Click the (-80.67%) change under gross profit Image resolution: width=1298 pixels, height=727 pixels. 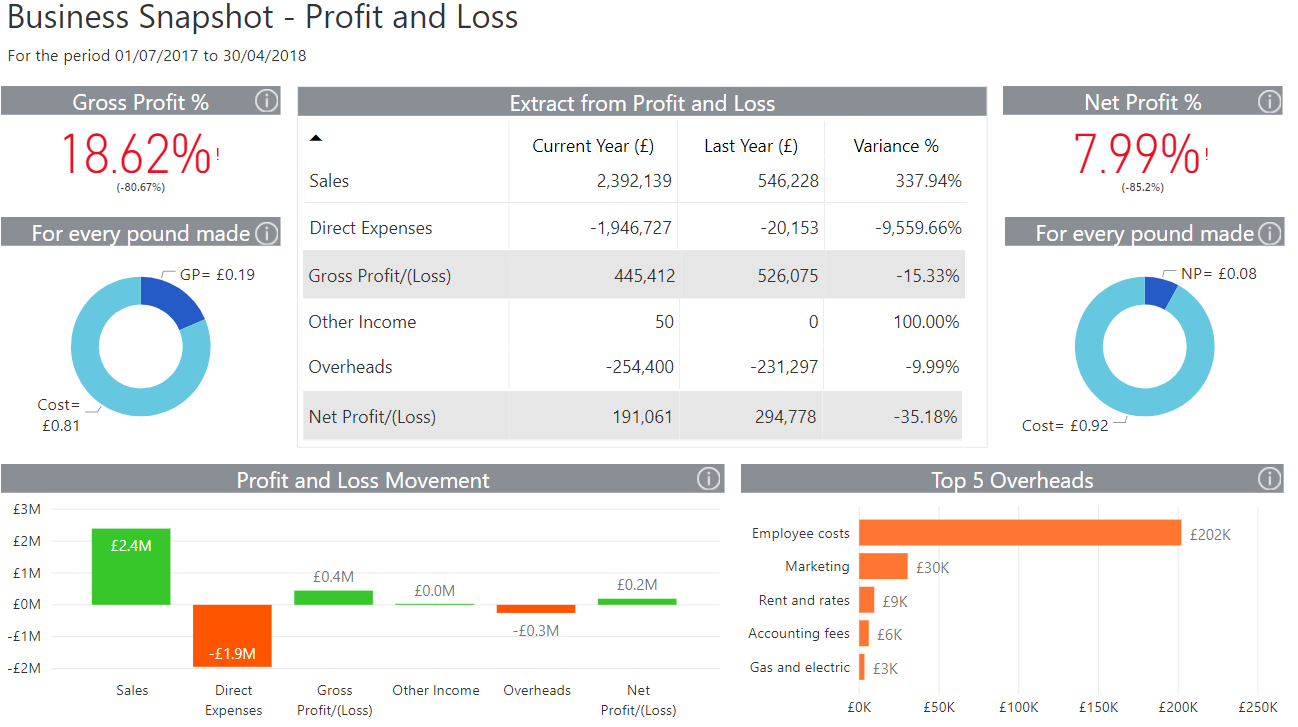pos(140,187)
